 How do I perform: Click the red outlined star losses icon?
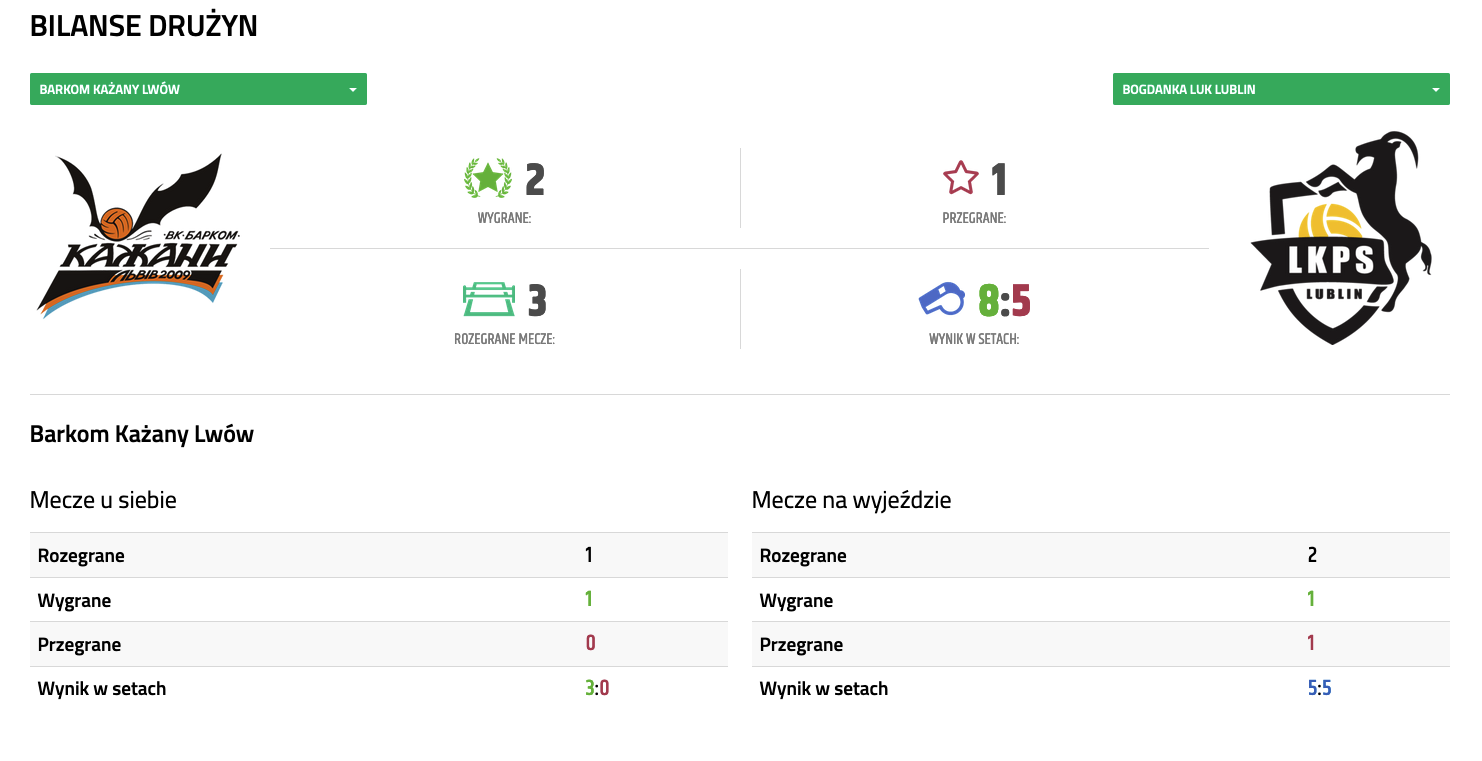coord(961,179)
